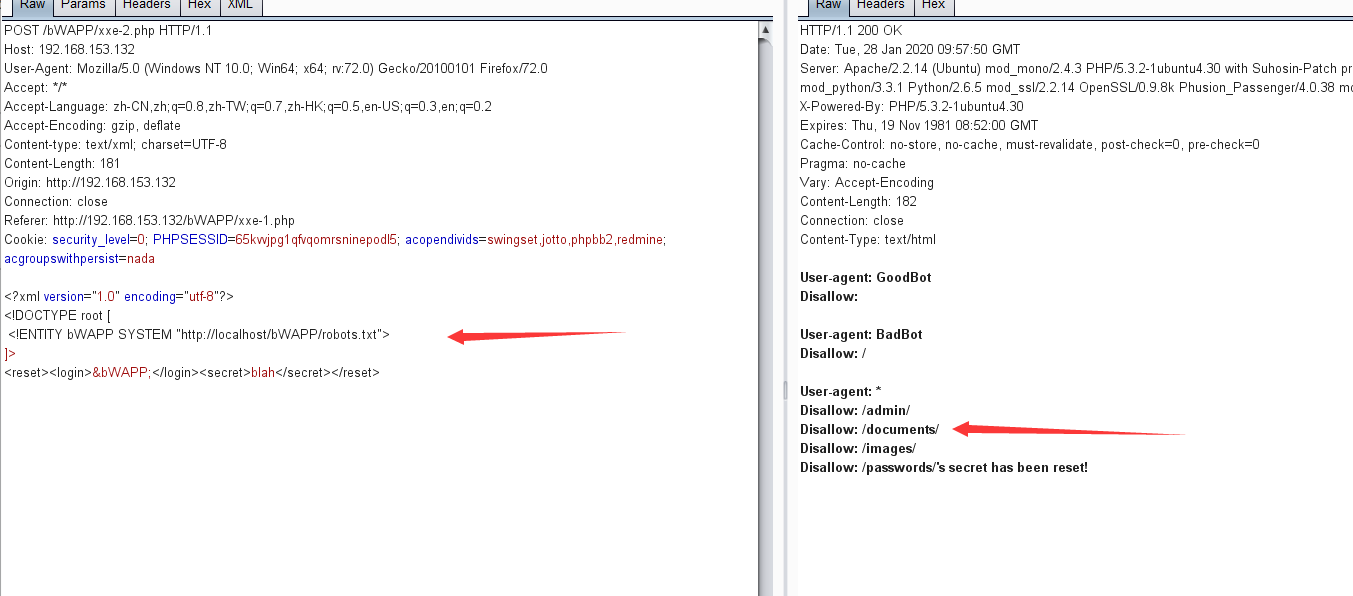This screenshot has width=1353, height=596.
Task: Click the User-agent: * line
Action: pyautogui.click(x=841, y=392)
